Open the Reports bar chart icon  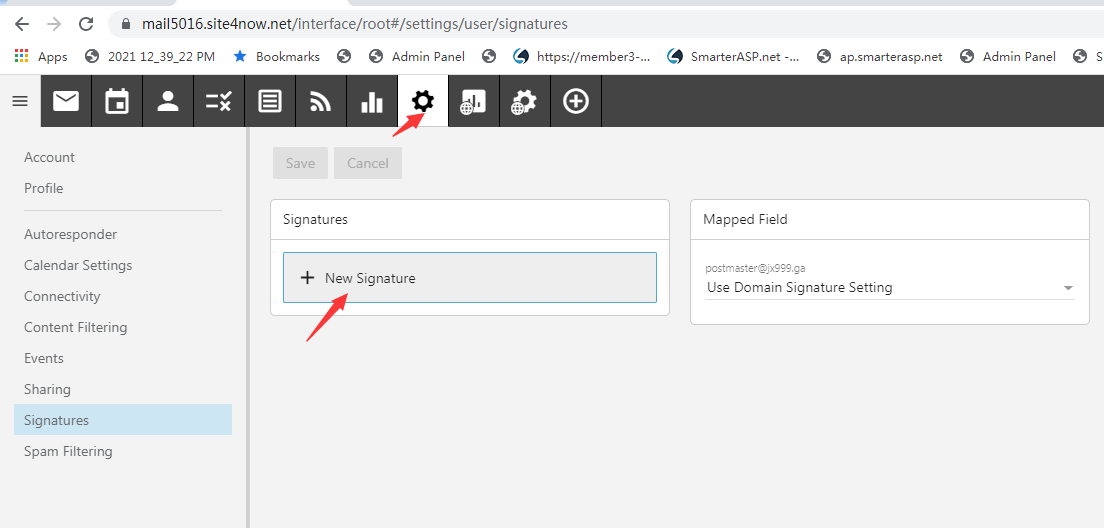click(x=372, y=101)
